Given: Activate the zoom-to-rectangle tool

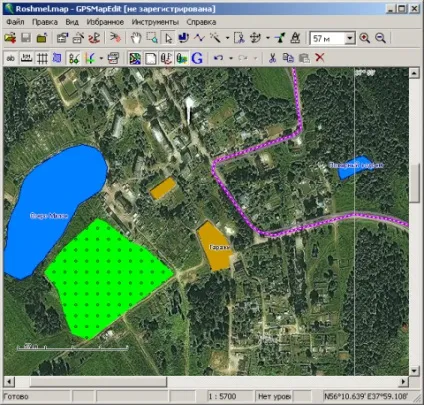Looking at the screenshot, I should (x=152, y=38).
